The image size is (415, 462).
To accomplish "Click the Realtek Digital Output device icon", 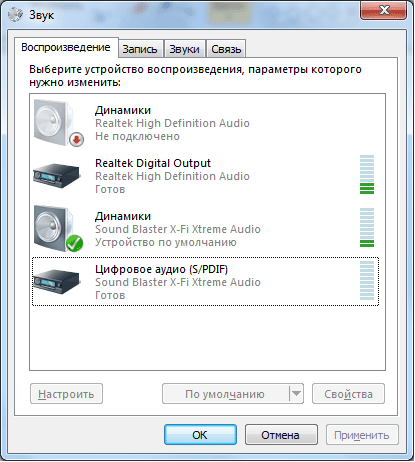I will 57,175.
